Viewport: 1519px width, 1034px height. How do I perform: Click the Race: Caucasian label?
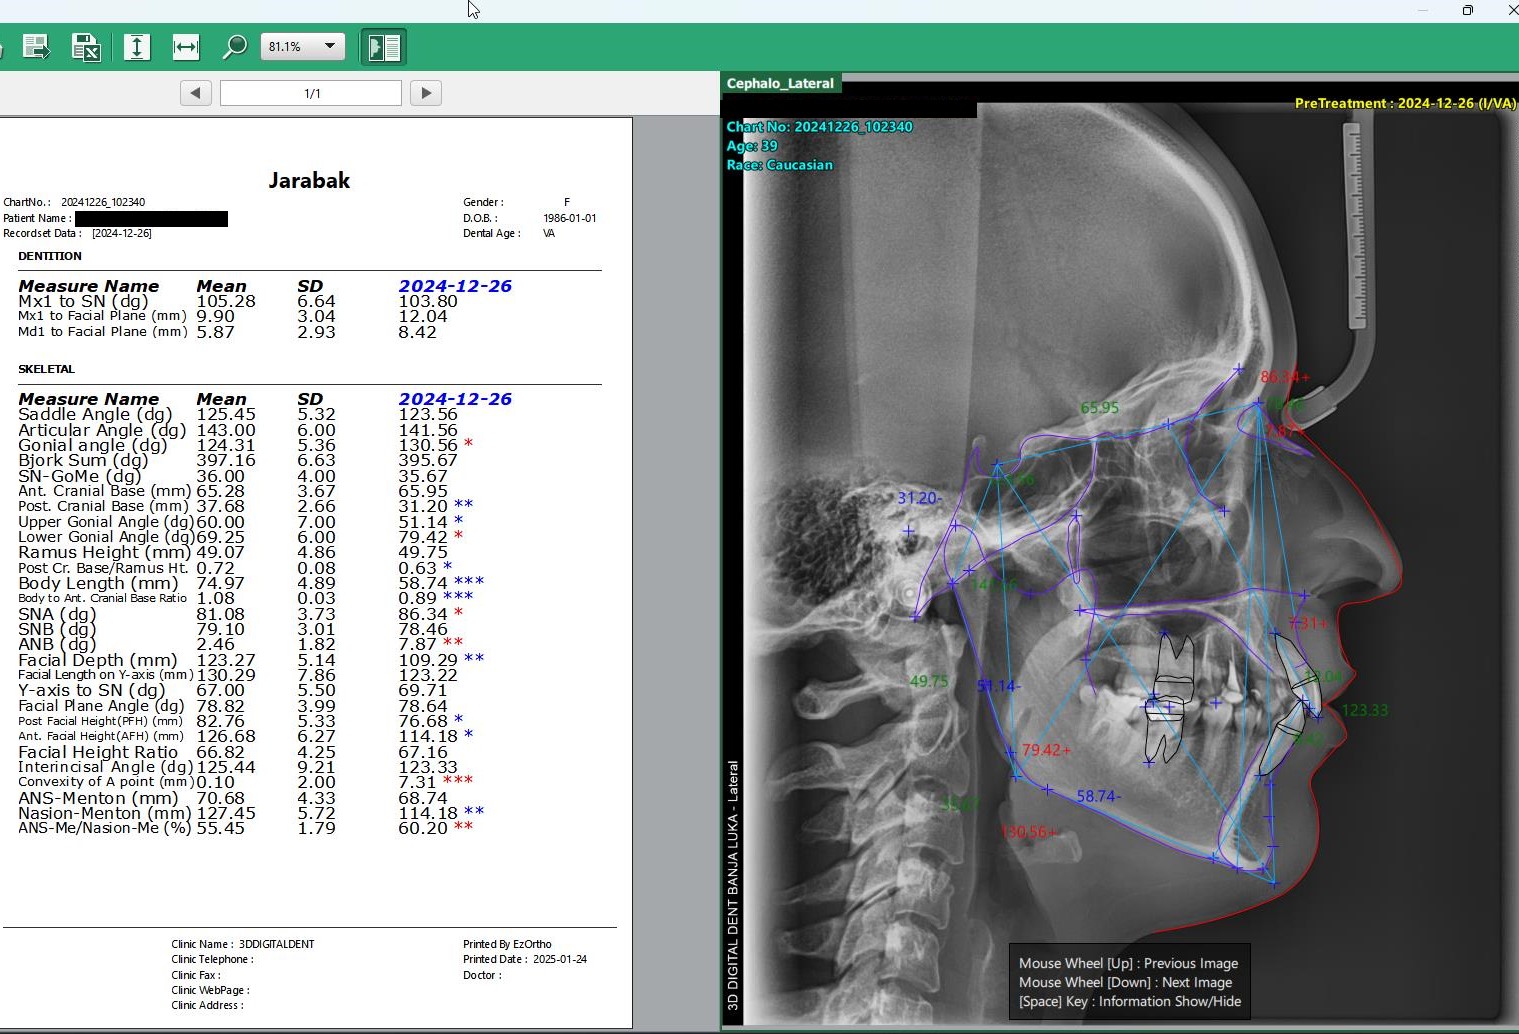[779, 165]
